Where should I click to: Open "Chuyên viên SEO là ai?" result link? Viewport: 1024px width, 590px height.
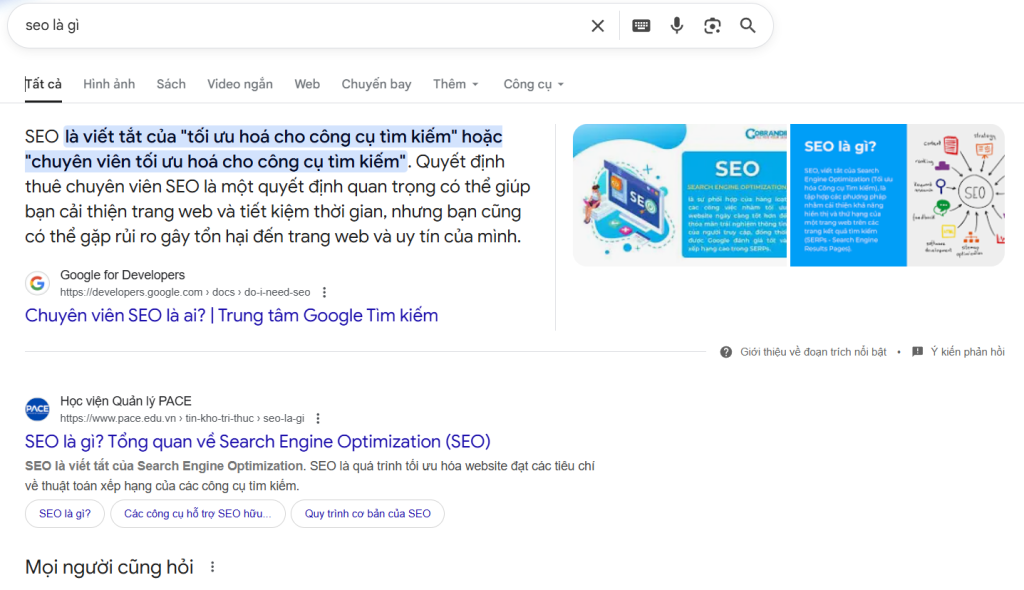(231, 316)
